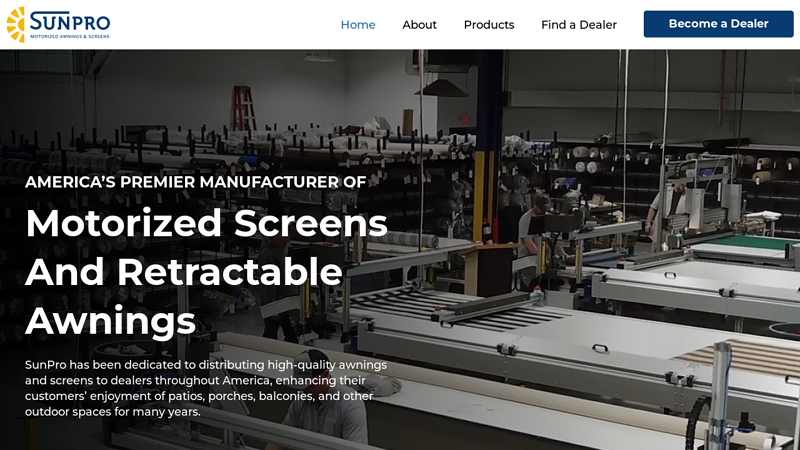Screen dimensions: 800x450
Task: Go to the Home menu item
Action: click(358, 25)
